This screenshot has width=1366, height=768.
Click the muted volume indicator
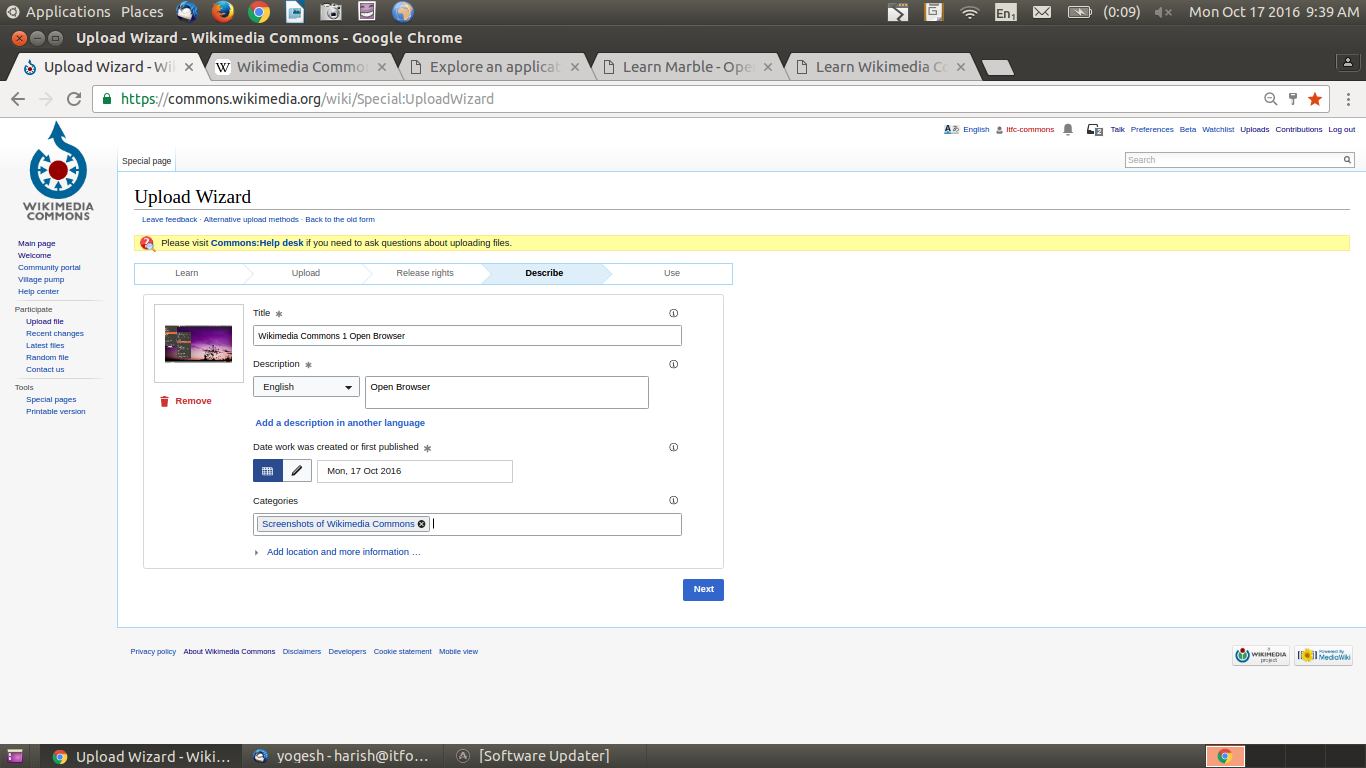1163,12
